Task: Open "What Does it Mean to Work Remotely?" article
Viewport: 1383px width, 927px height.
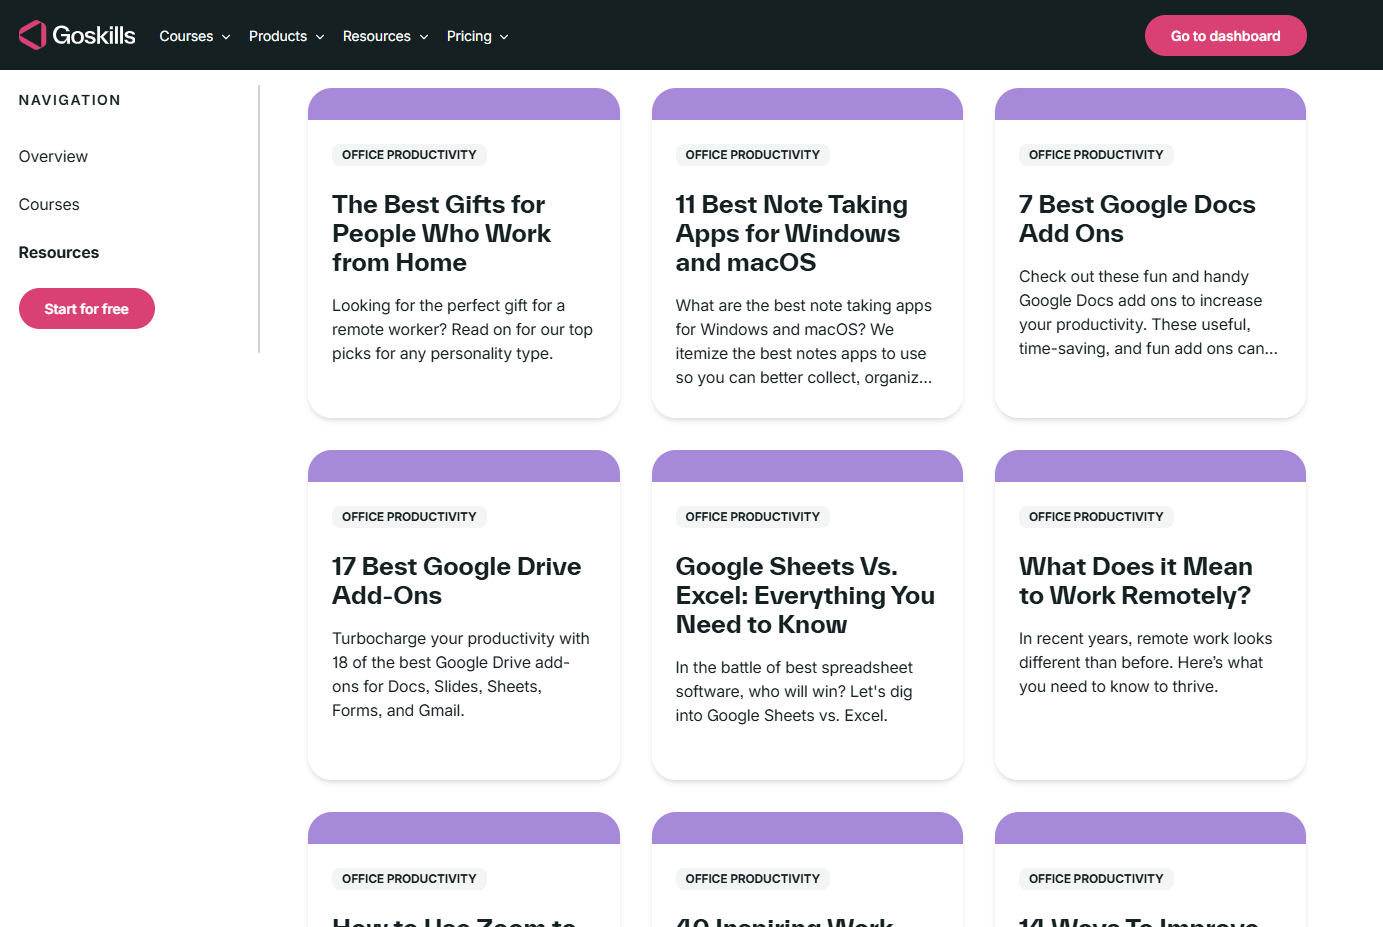Action: click(x=1135, y=580)
